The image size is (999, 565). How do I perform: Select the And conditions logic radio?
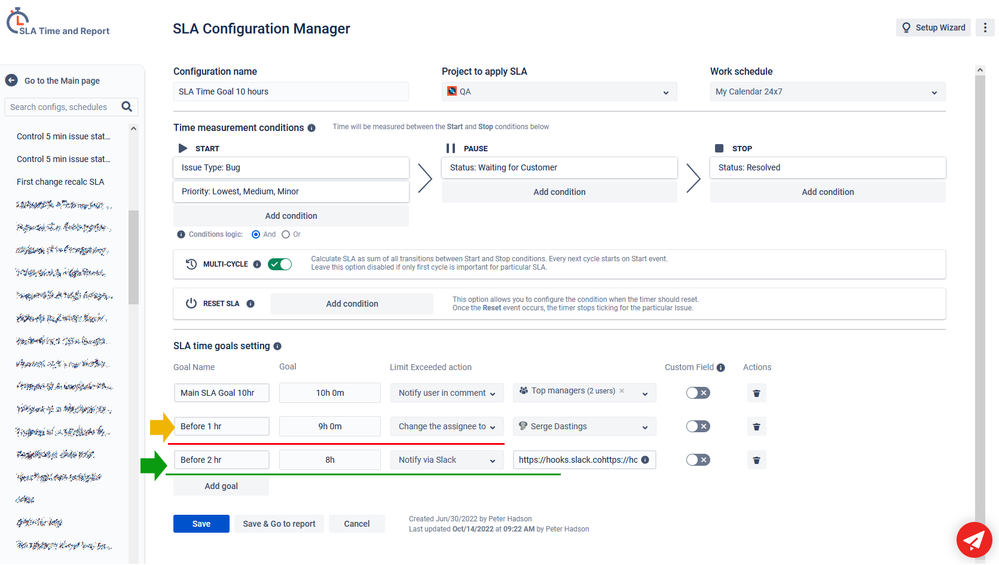pos(255,234)
